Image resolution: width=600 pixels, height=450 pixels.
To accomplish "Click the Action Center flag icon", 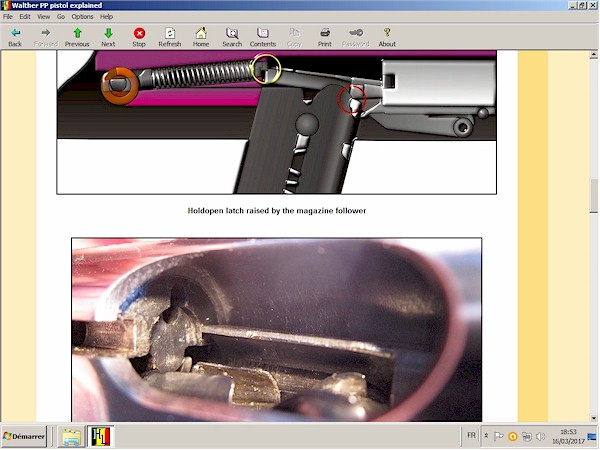I will [x=499, y=436].
